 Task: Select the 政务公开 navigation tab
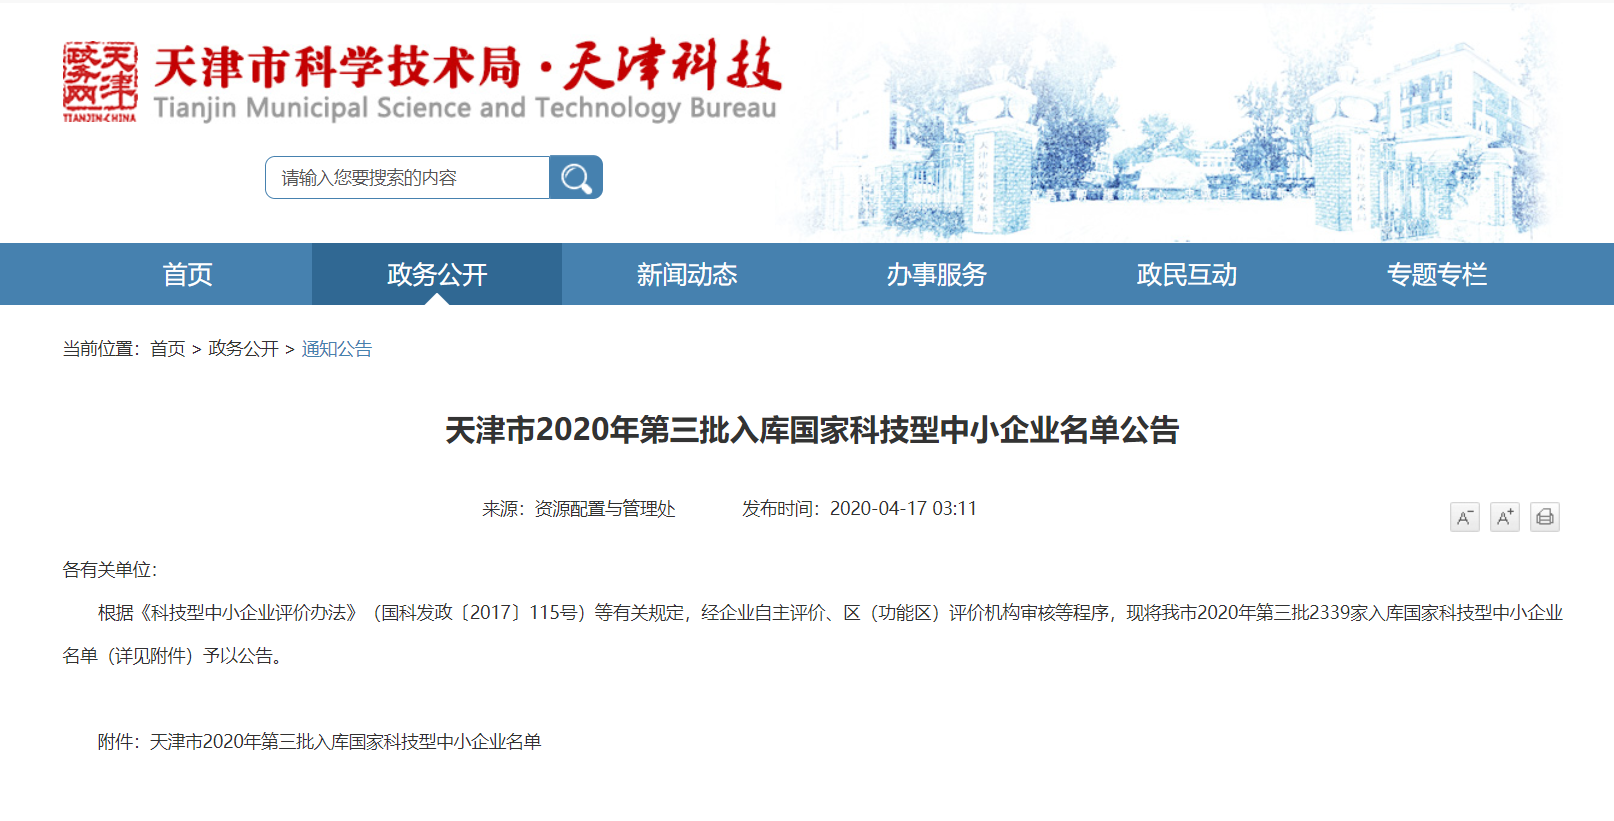click(437, 274)
